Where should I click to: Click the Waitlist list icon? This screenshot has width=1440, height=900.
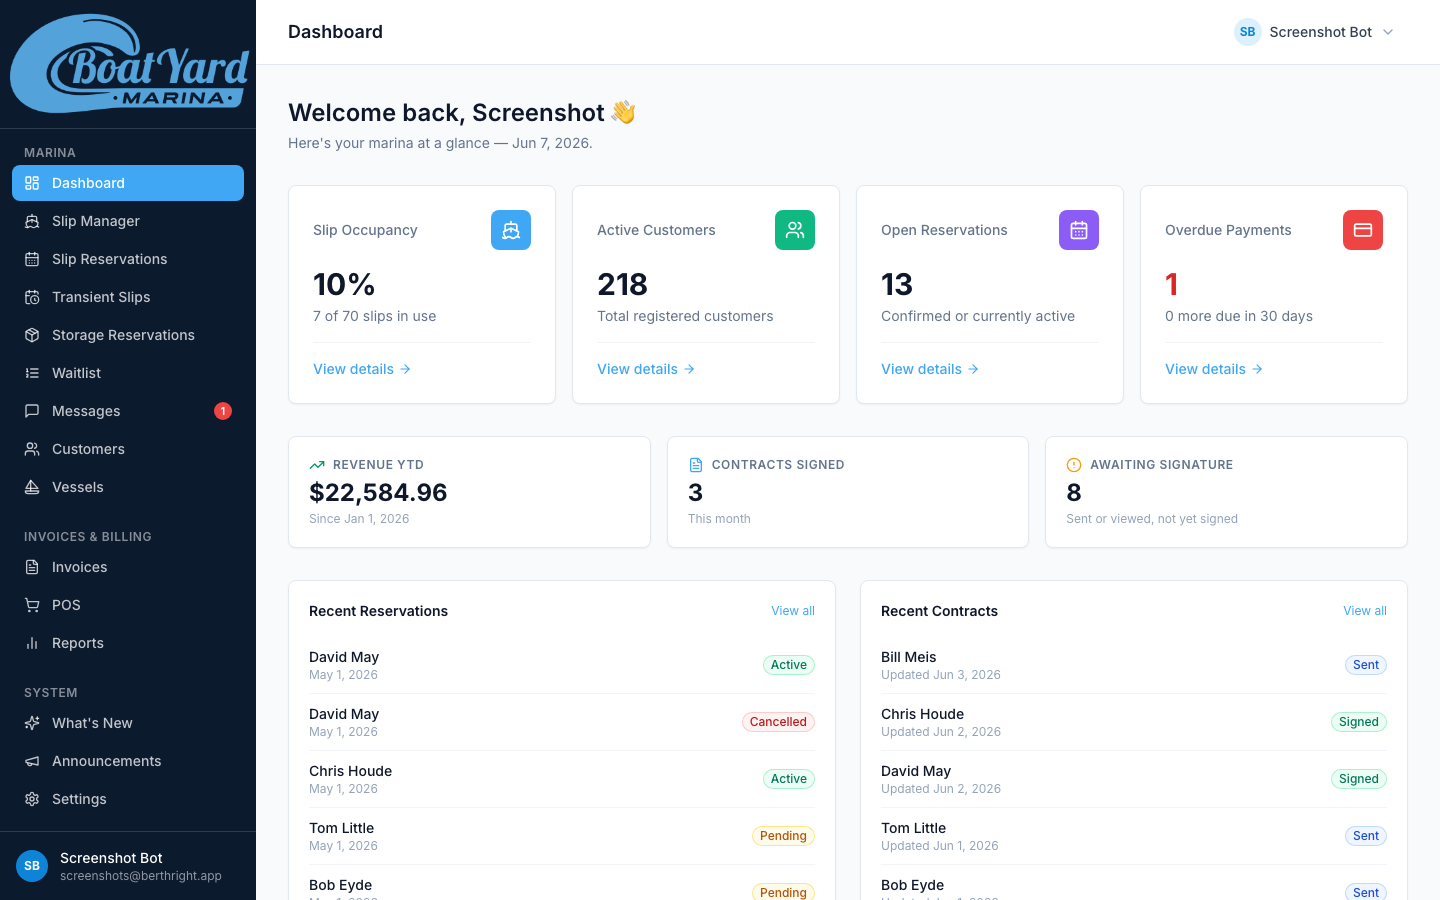click(32, 373)
